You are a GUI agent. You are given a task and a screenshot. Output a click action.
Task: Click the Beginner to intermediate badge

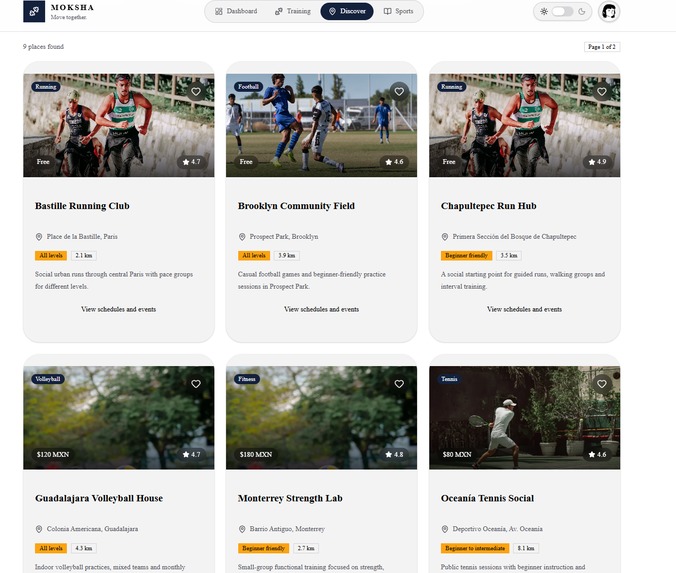475,548
